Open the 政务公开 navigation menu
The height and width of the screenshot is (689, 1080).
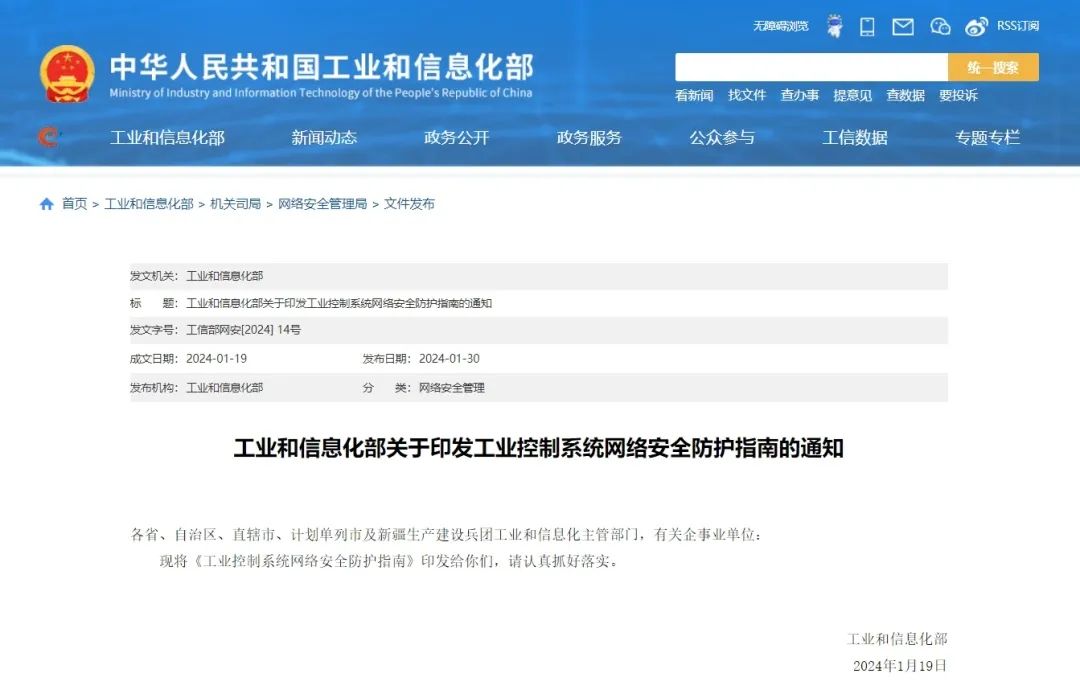[x=457, y=138]
